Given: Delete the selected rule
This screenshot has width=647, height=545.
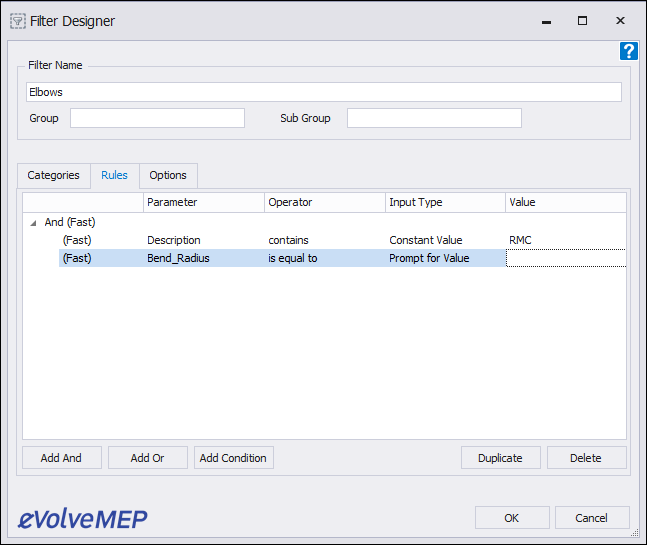Looking at the screenshot, I should click(x=586, y=458).
